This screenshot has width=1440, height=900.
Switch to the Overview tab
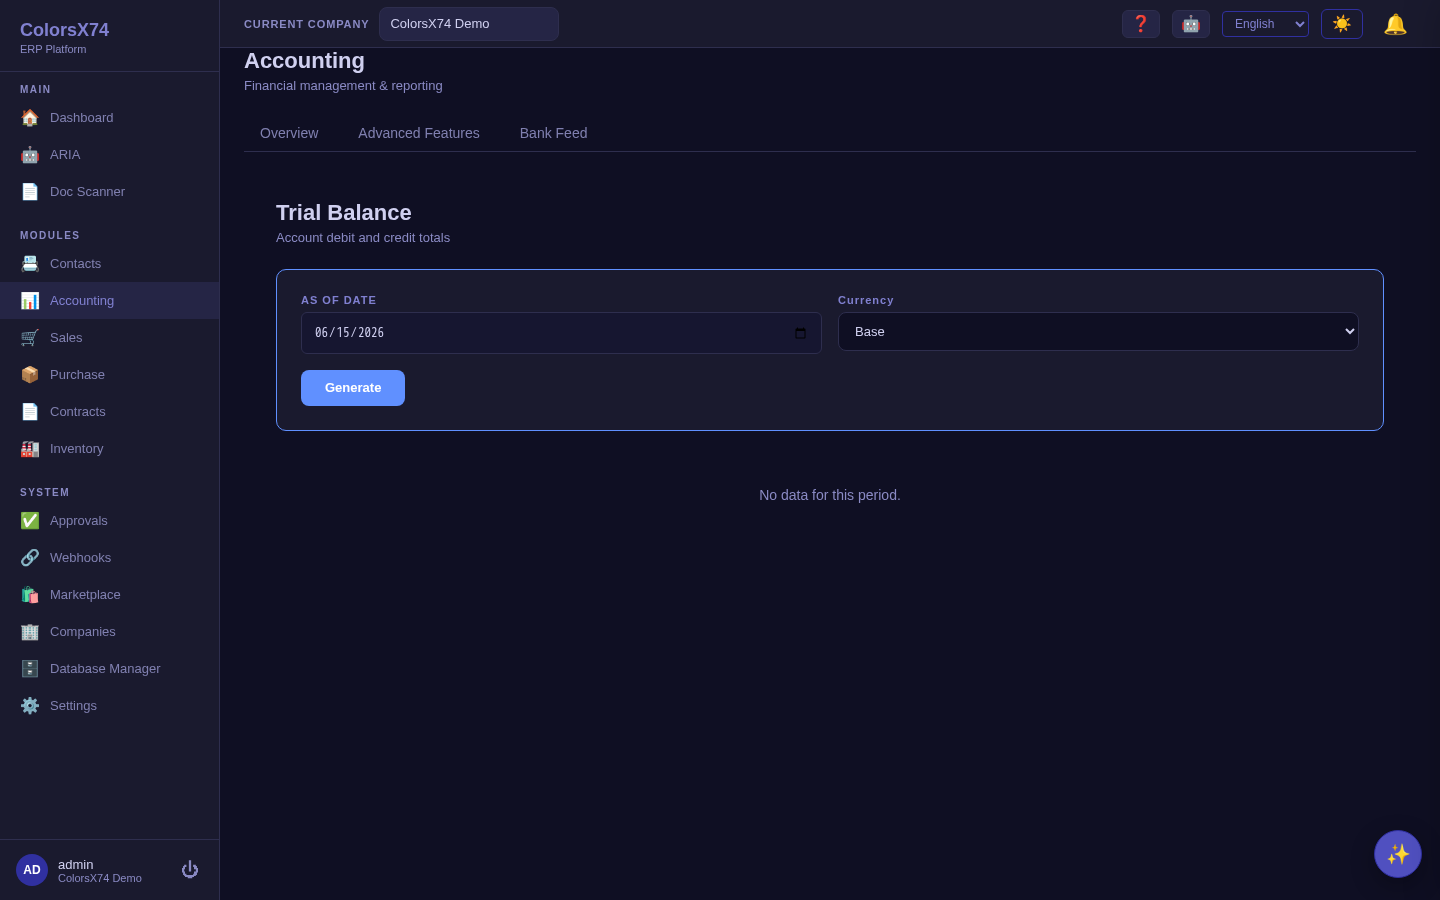(289, 133)
